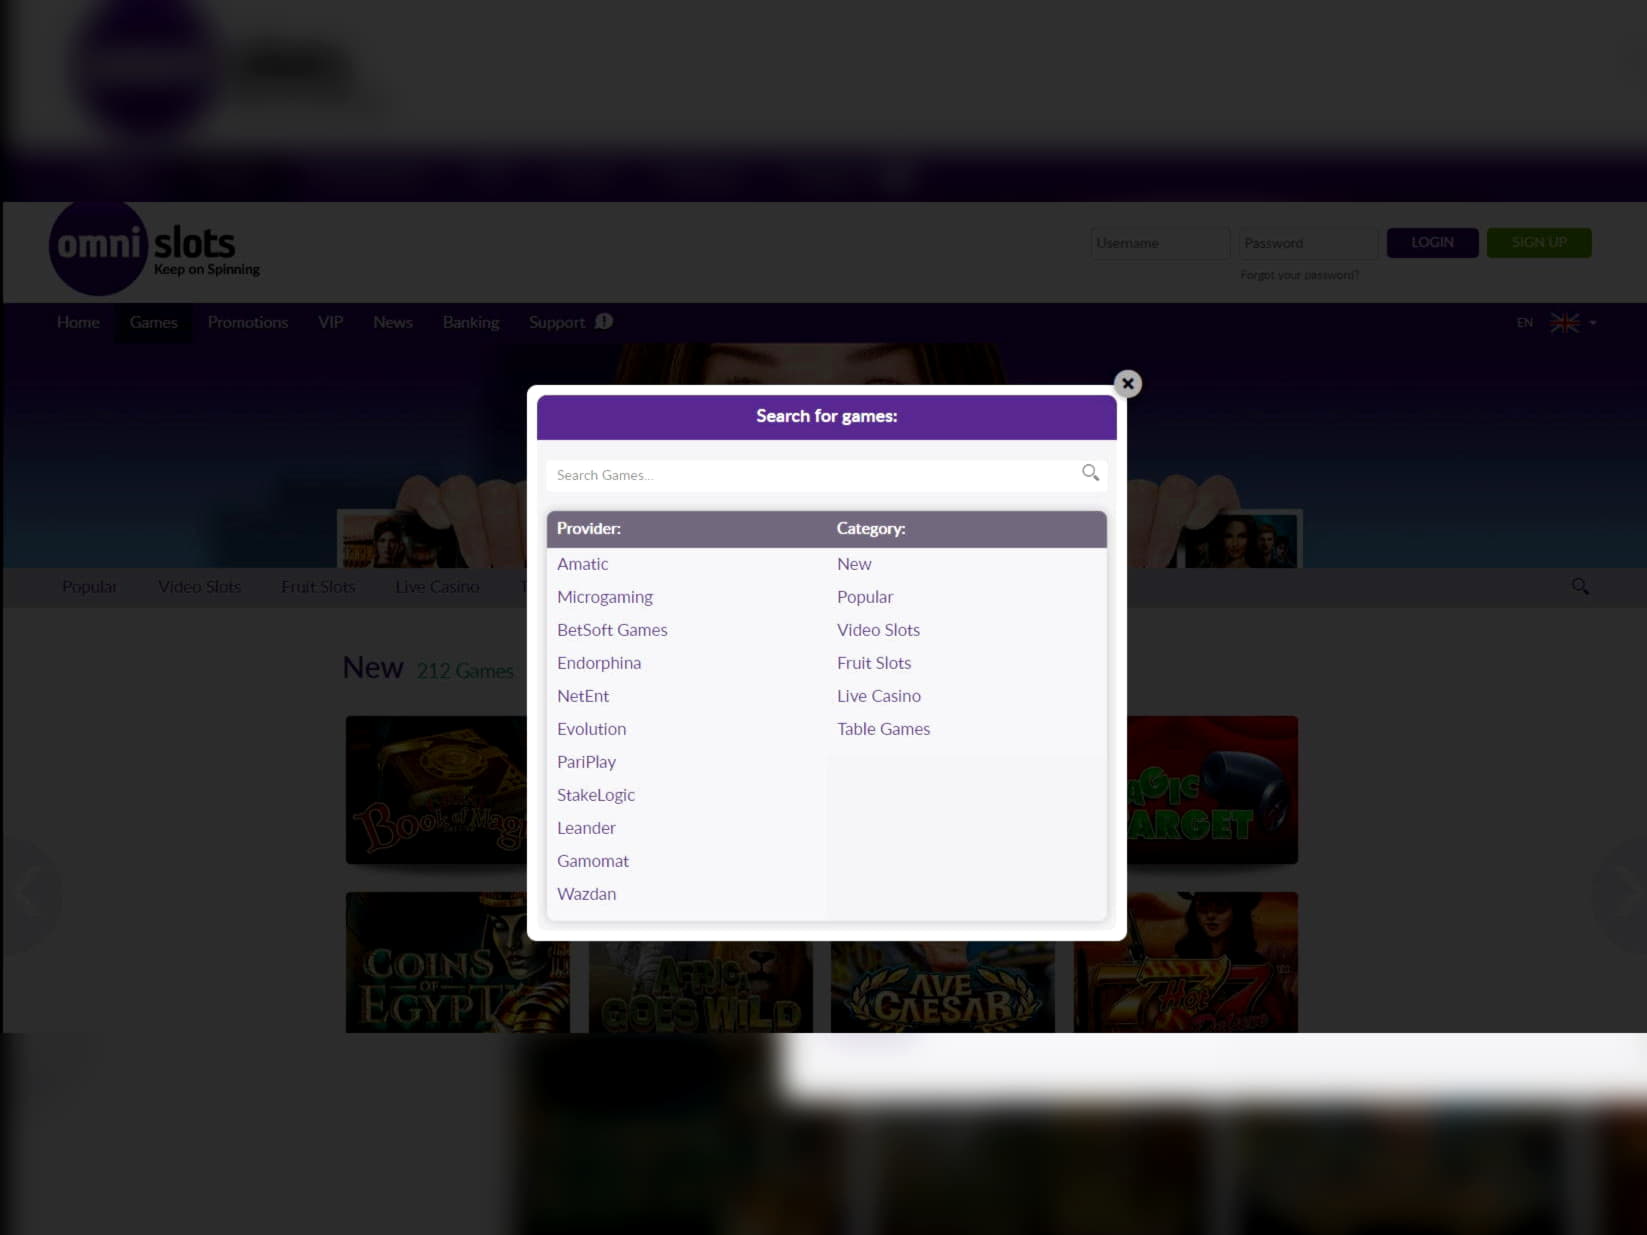Click Forgot your password link
This screenshot has width=1647, height=1235.
tap(1299, 275)
